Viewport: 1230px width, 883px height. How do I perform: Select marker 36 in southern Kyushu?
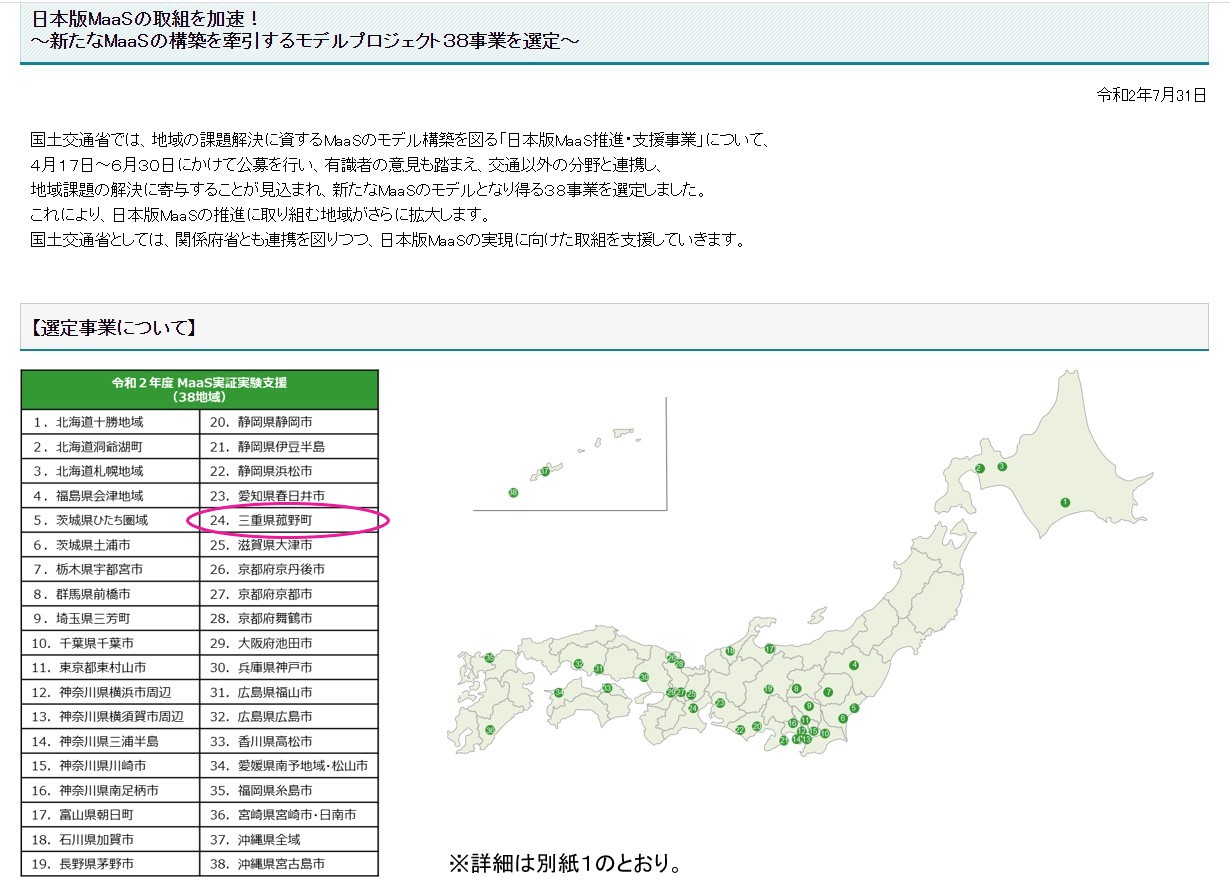pos(490,730)
